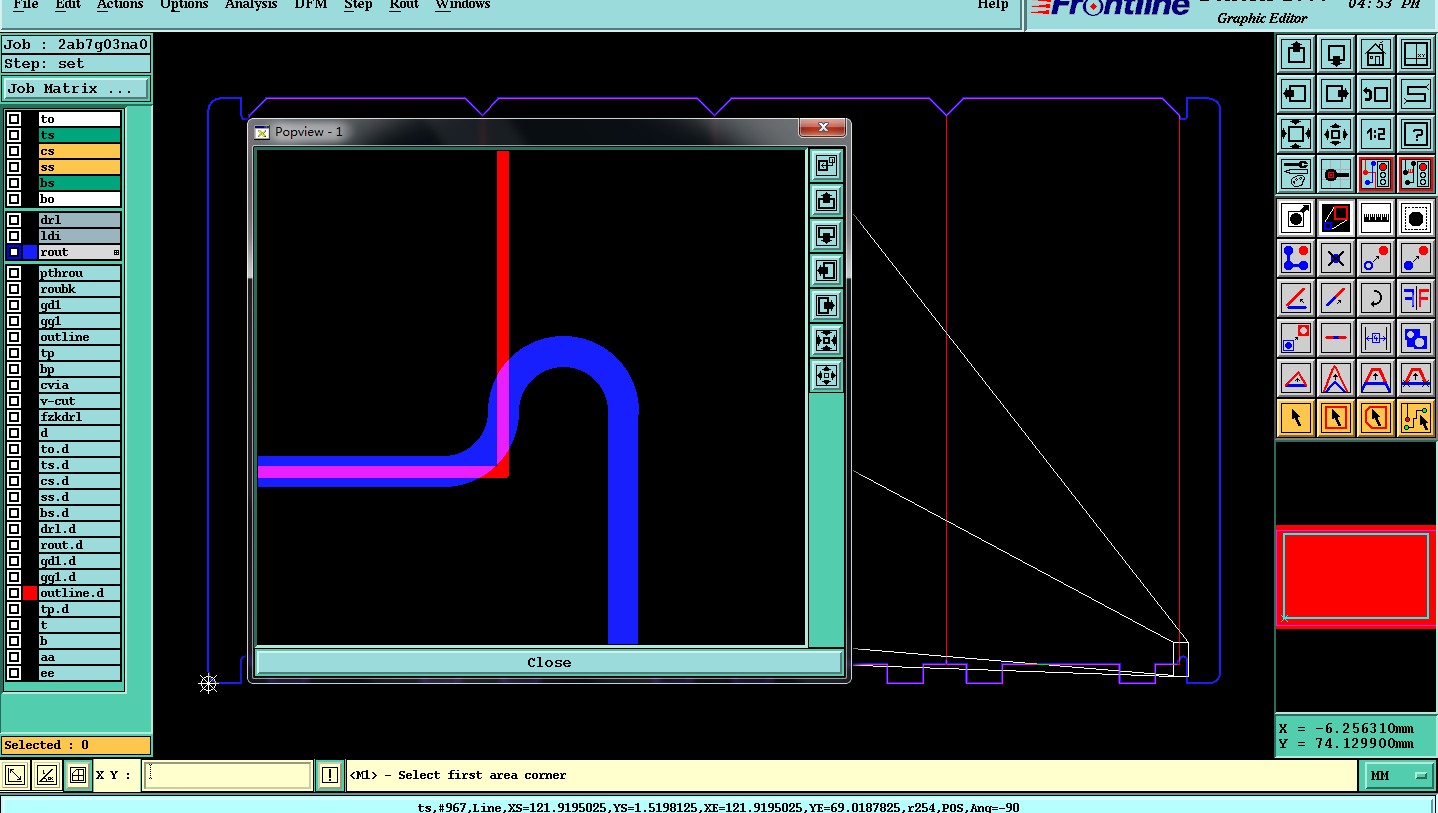
Task: Open the Help menu
Action: [993, 5]
